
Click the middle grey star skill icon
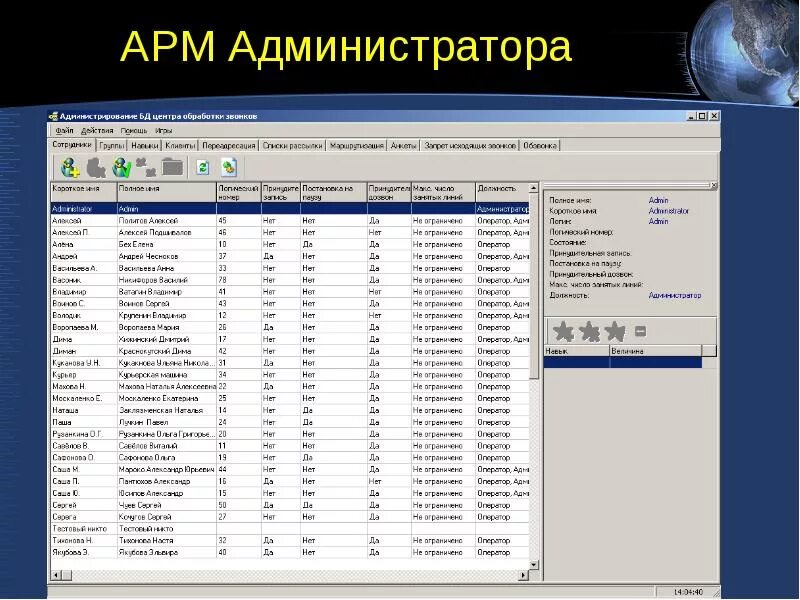point(590,332)
